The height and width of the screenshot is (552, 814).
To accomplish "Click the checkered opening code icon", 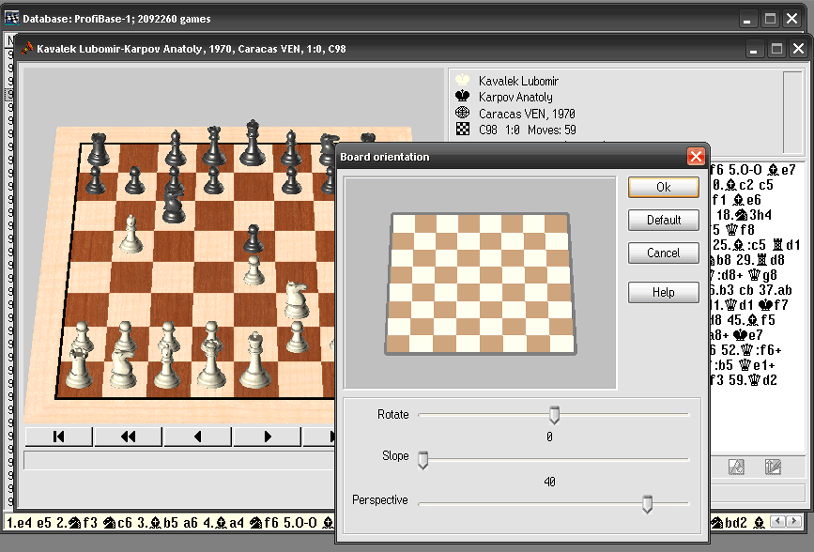I will point(462,129).
